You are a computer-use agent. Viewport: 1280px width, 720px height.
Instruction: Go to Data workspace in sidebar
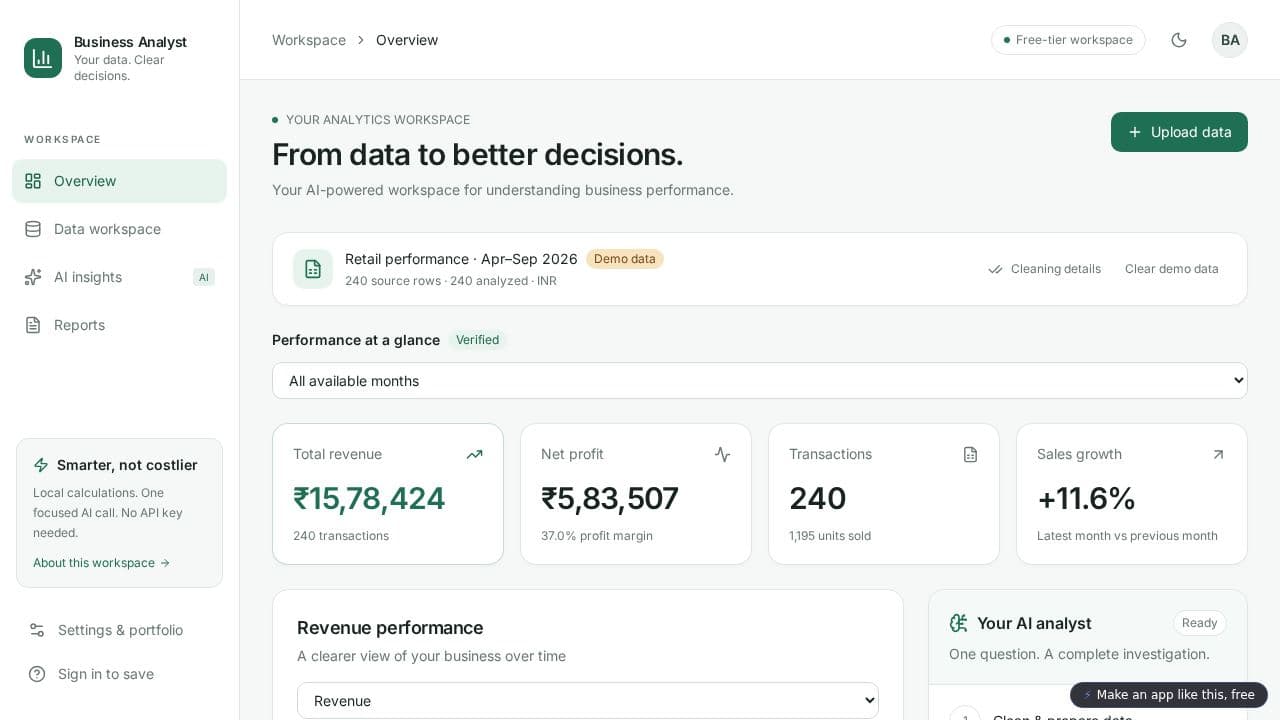coord(119,229)
